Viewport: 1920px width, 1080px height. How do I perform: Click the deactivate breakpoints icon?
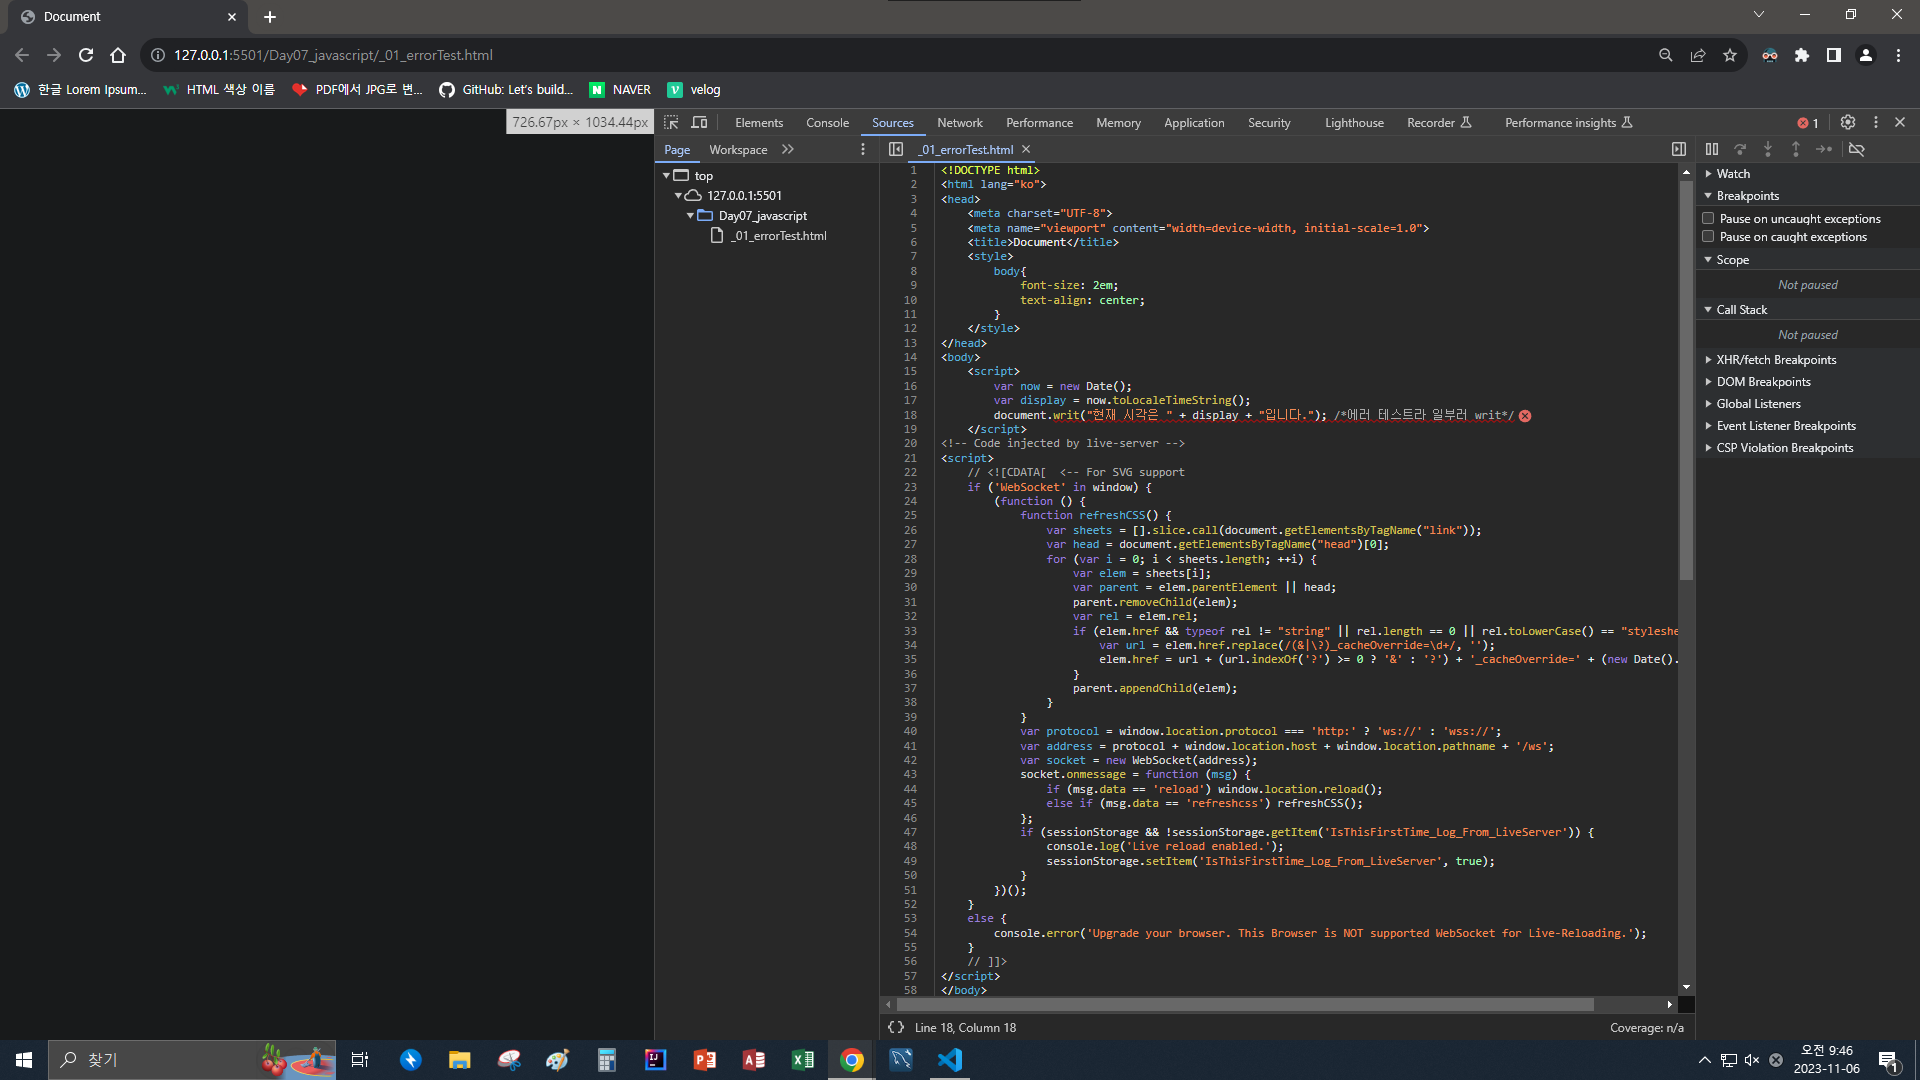point(1857,149)
